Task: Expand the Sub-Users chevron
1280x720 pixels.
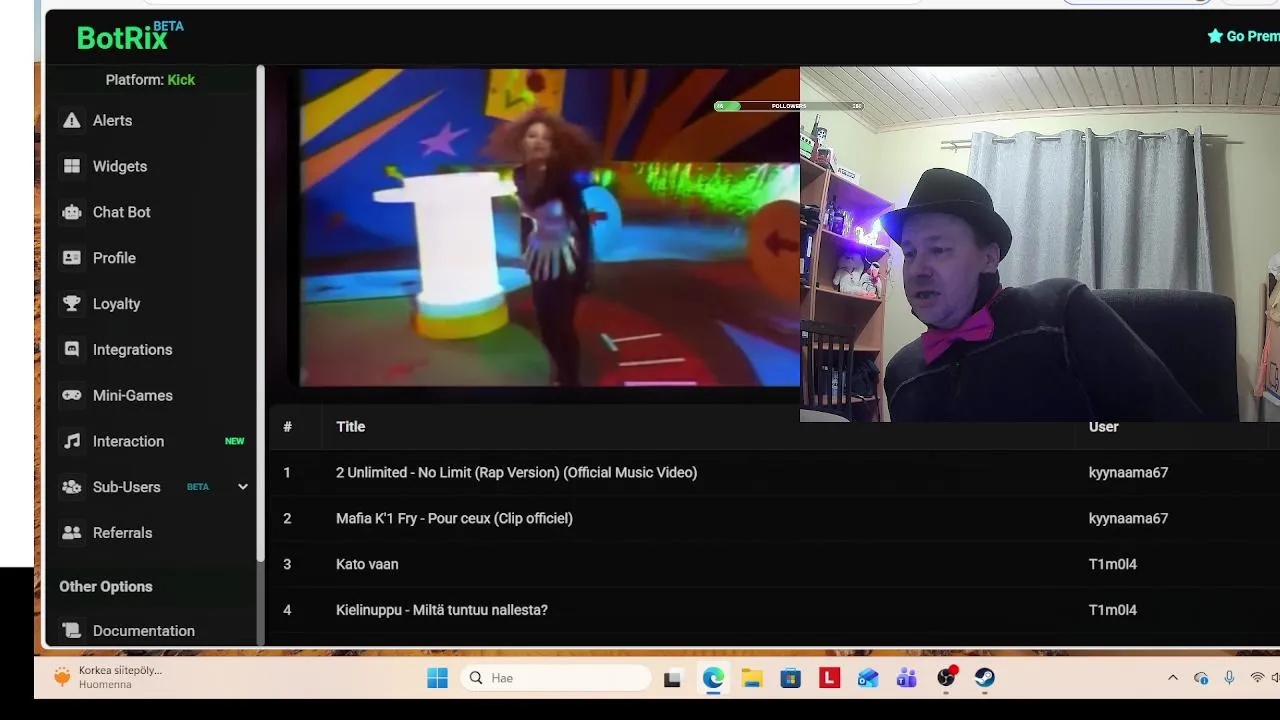Action: click(242, 487)
